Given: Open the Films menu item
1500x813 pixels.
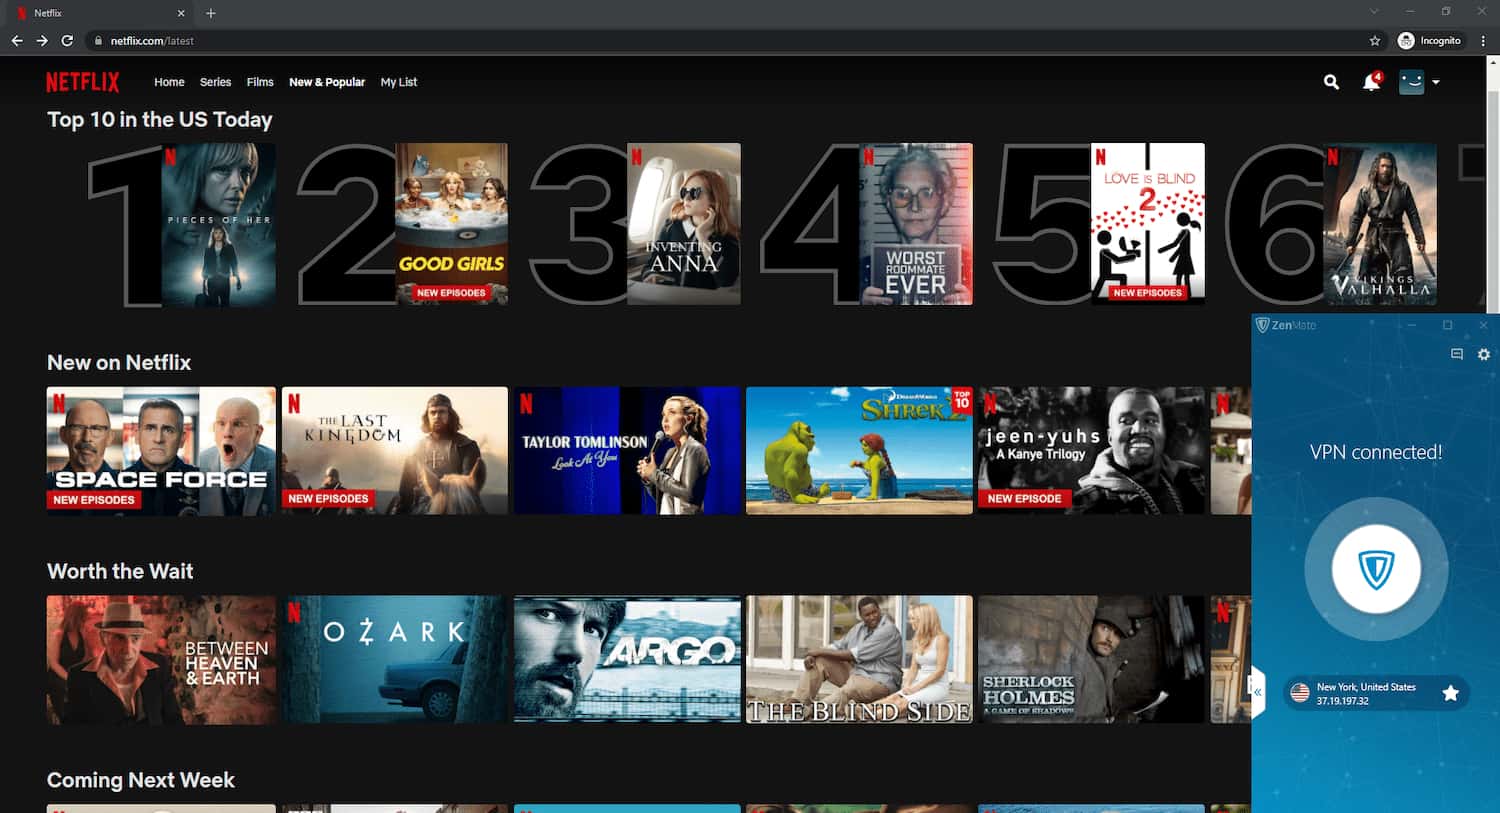Looking at the screenshot, I should tap(260, 82).
